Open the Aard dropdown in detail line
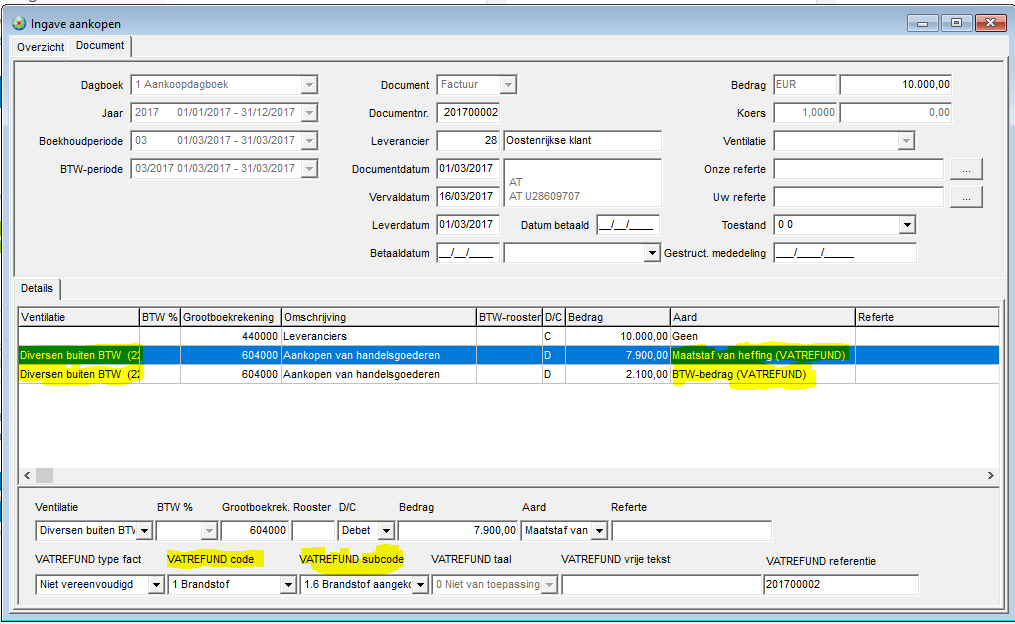The width and height of the screenshot is (1015, 624). coord(599,531)
